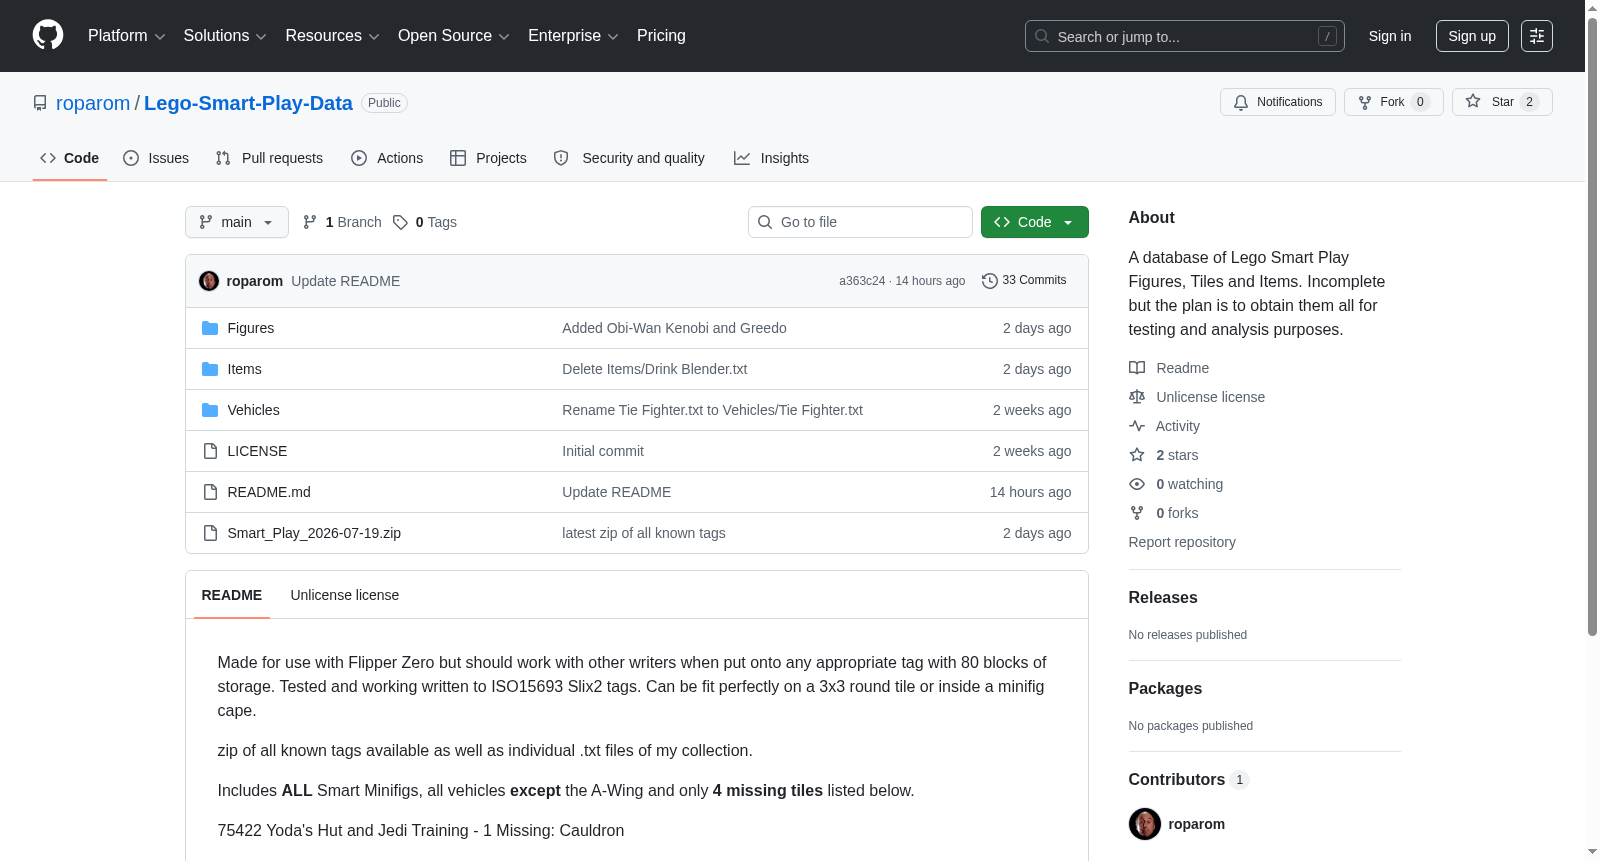Open the appearance settings icon button
This screenshot has width=1600, height=861.
point(1537,36)
